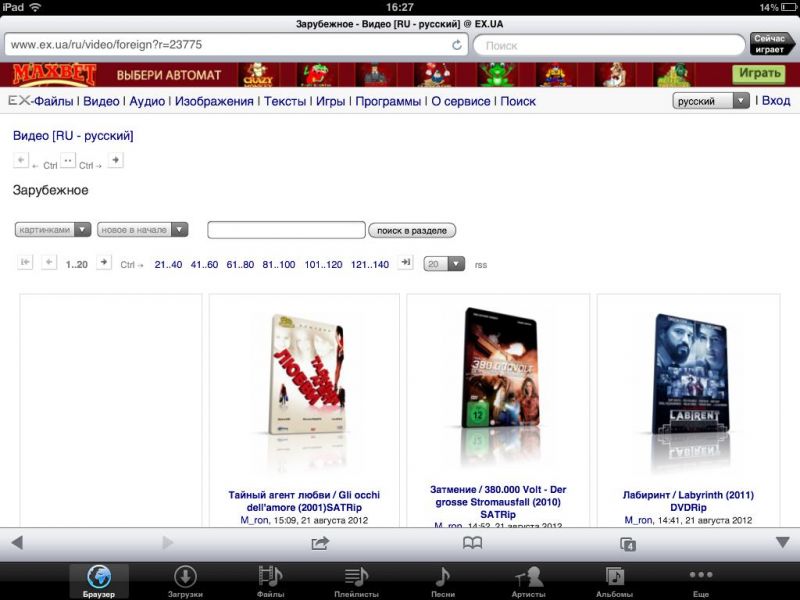Tap the browser back arrow

[x=17, y=543]
